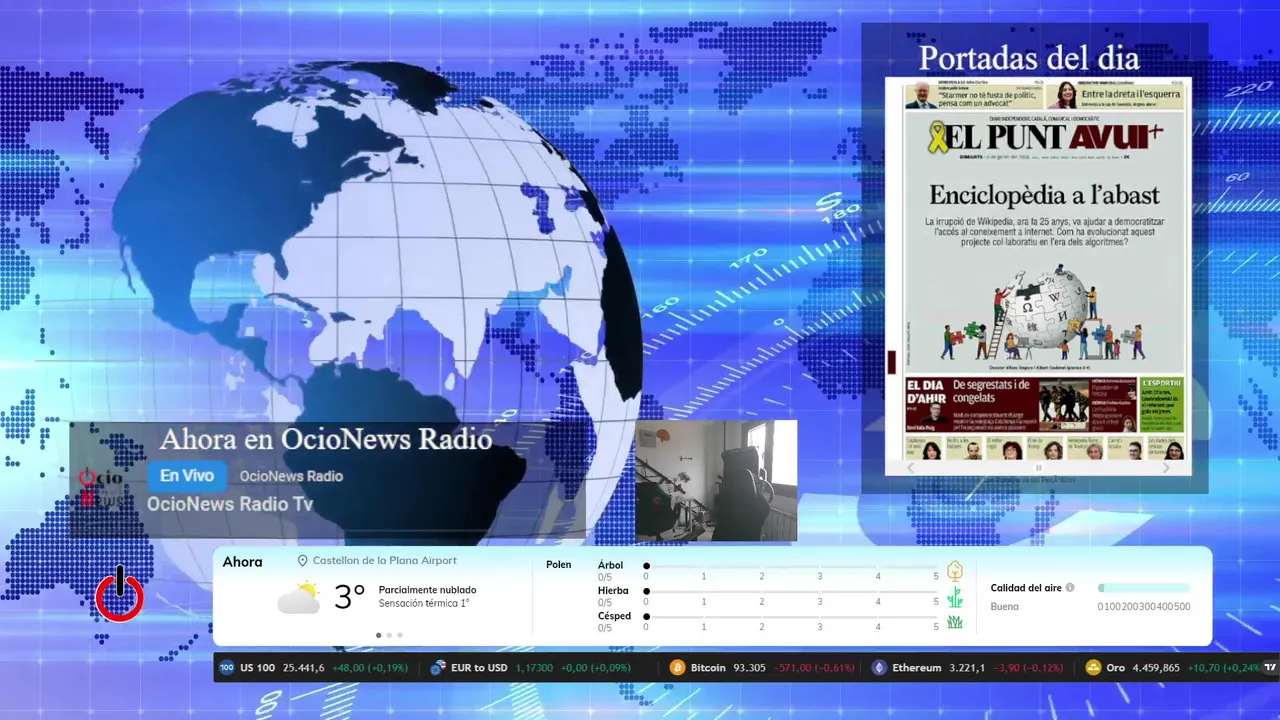Click the Hierba plant pollen icon
Image resolution: width=1280 pixels, height=720 pixels.
(955, 597)
